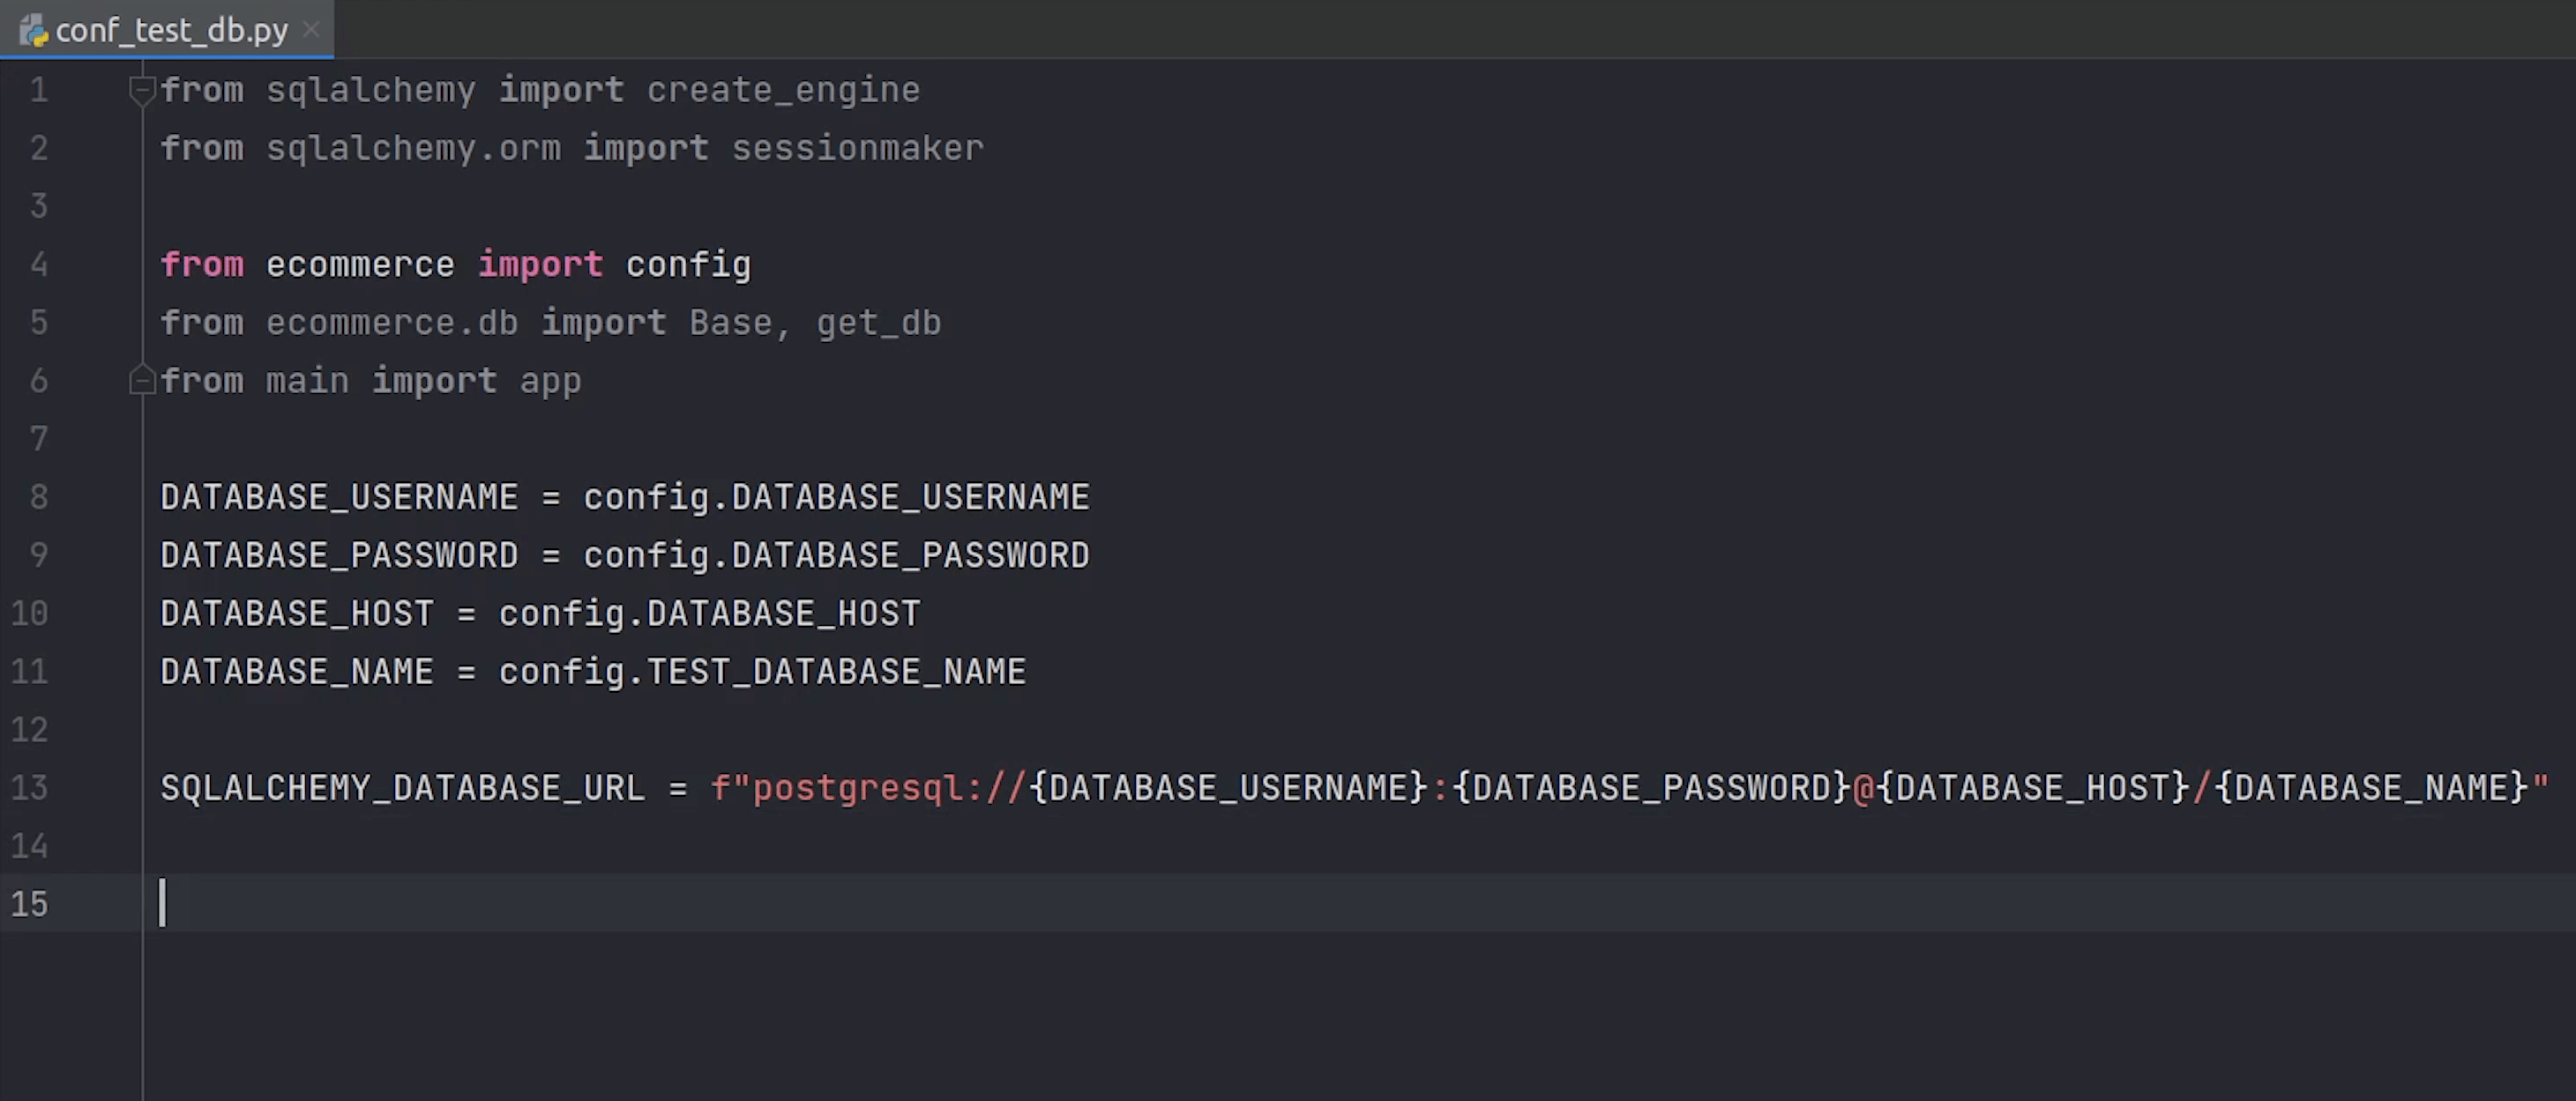The height and width of the screenshot is (1101, 2576).
Task: Click the Python file icon on conf_test_db.py tab
Action: pos(33,31)
